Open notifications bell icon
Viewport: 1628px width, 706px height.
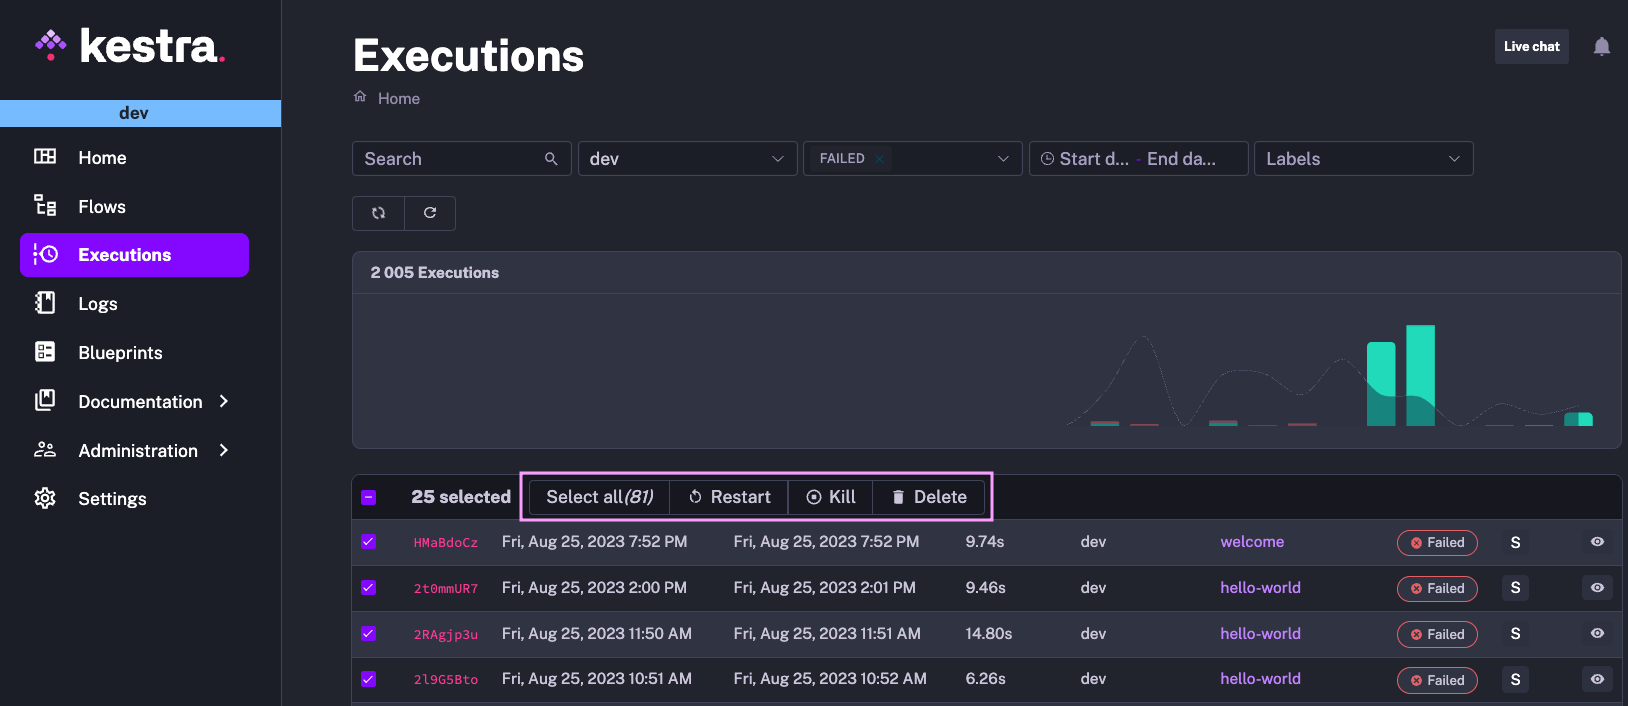coord(1601,46)
